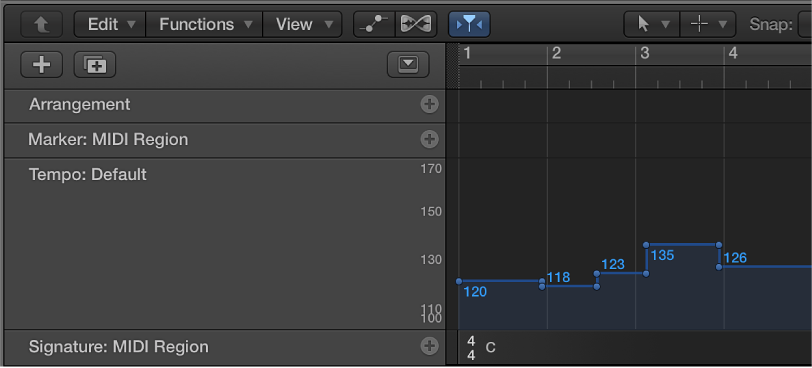Select the Signature: MIDI Region track header
The image size is (812, 368).
pos(225,347)
